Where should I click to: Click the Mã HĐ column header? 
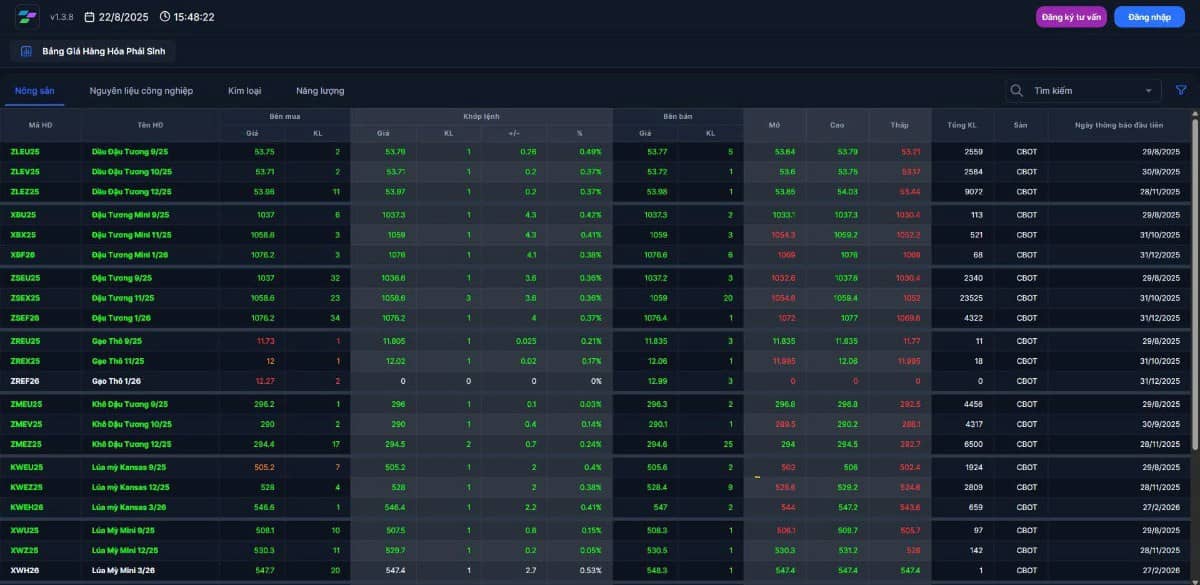point(41,125)
